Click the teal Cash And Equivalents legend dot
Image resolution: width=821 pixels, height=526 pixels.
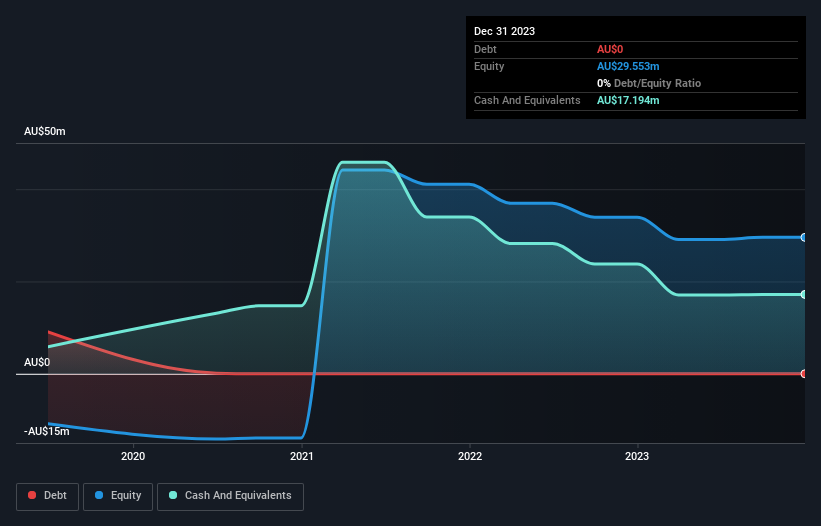click(x=173, y=495)
